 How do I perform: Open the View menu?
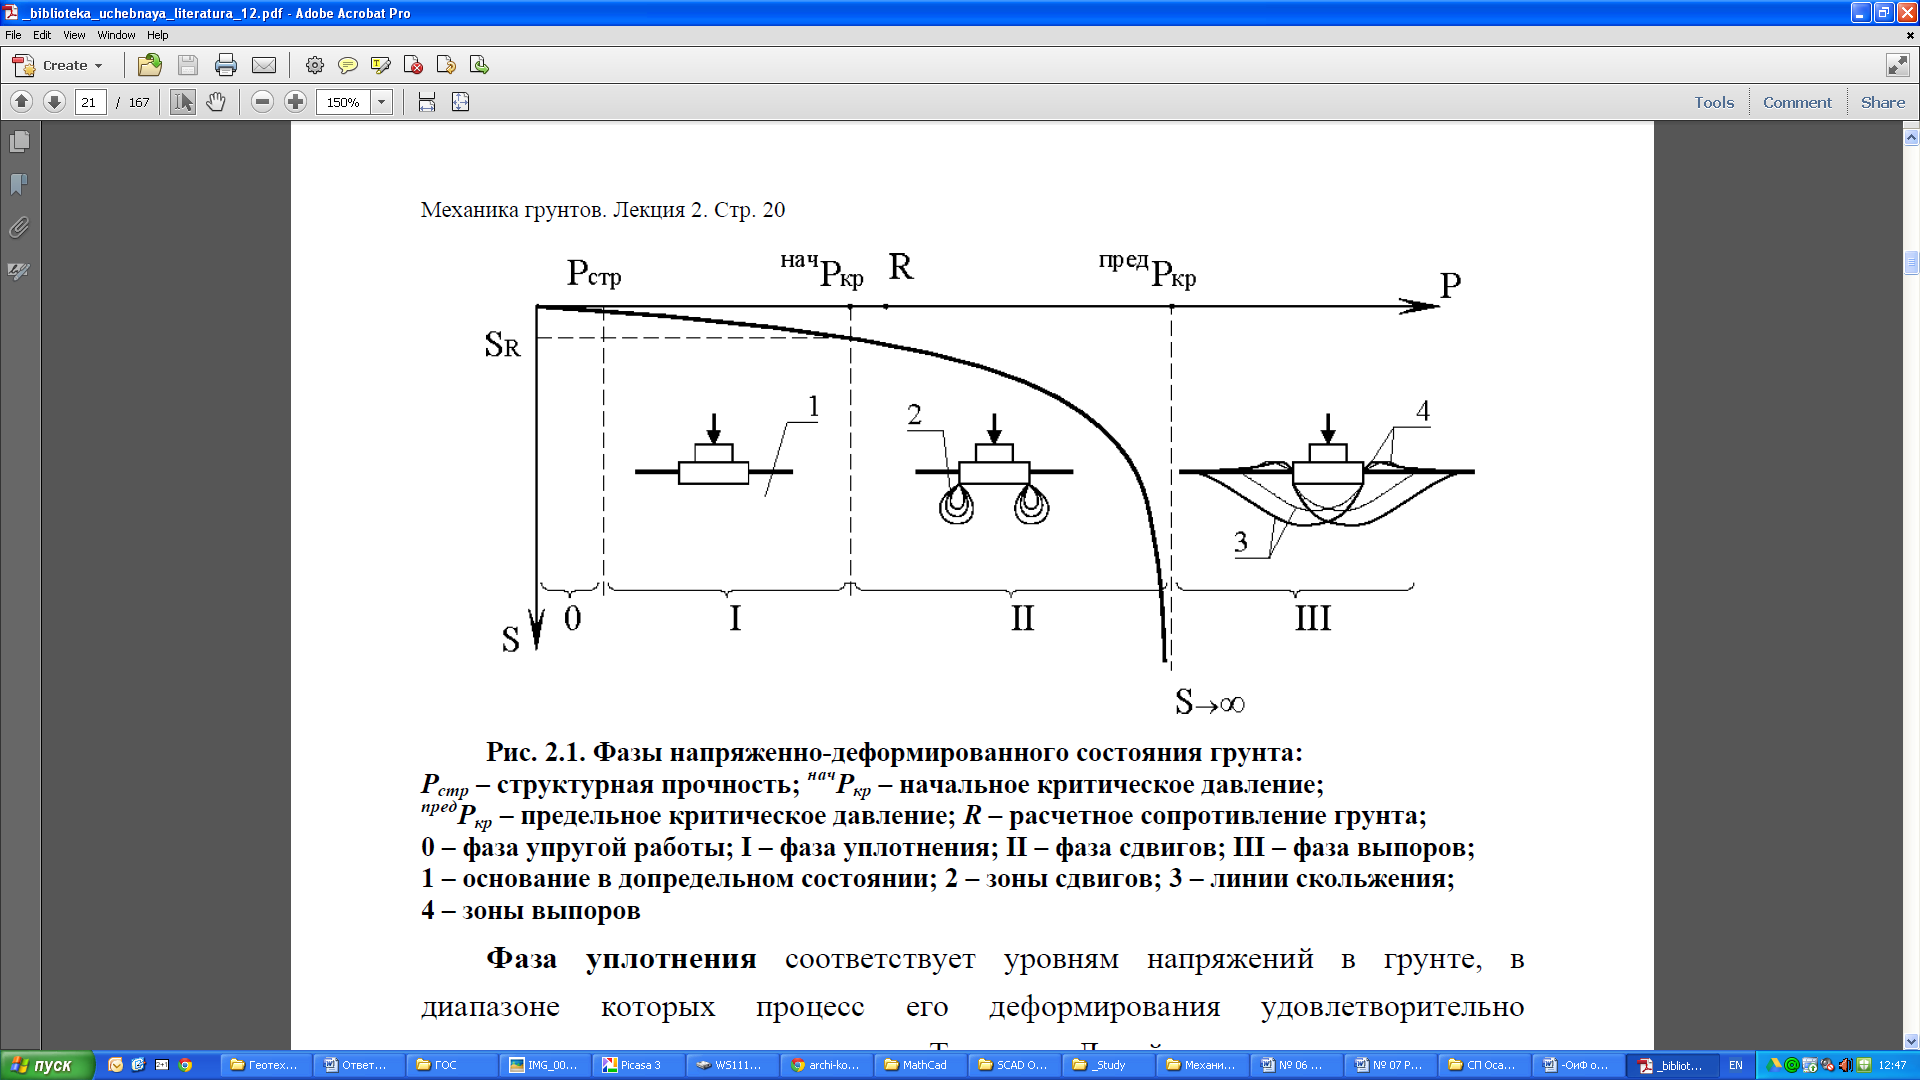74,35
